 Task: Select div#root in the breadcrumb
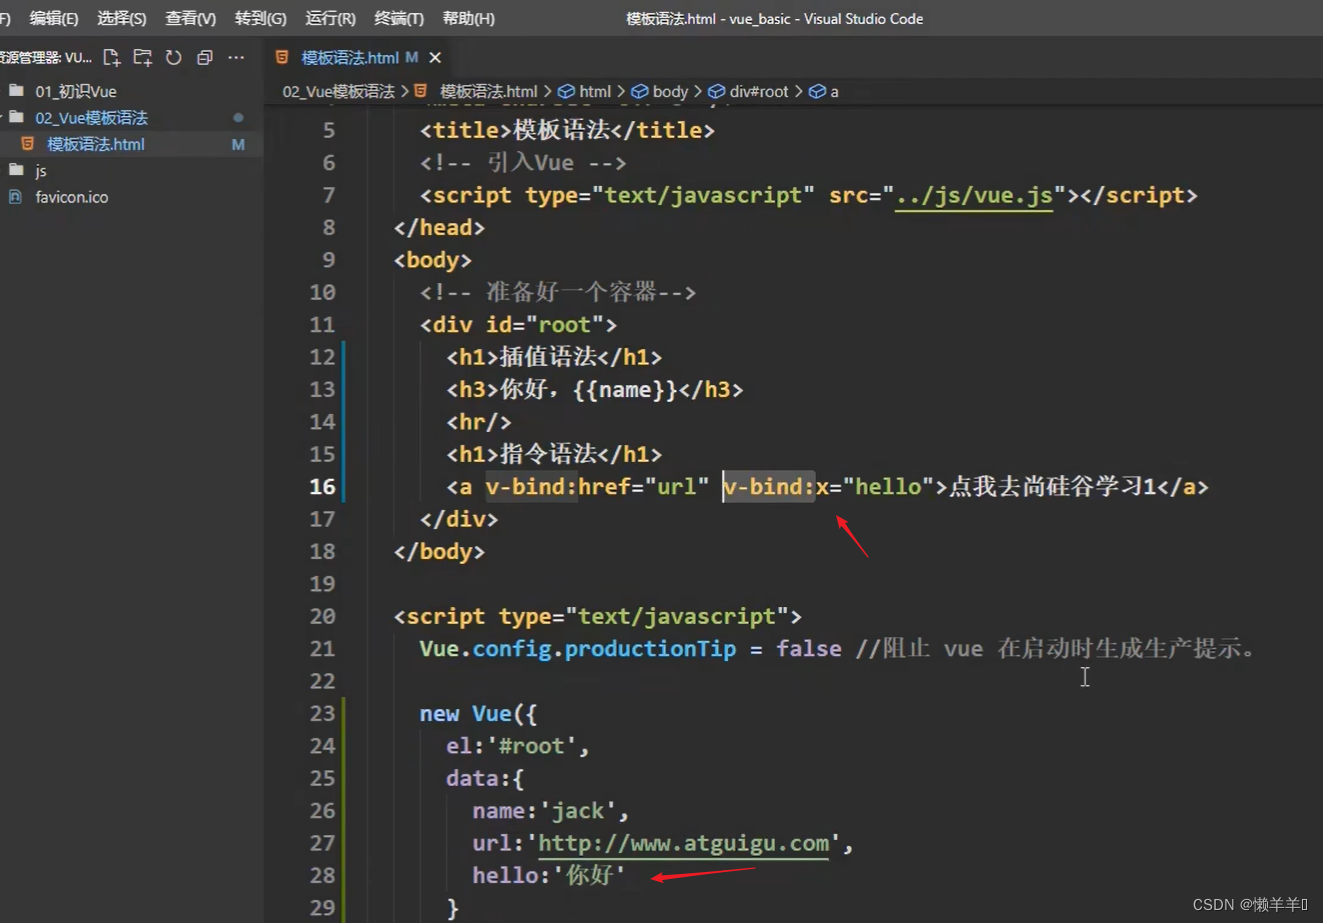pos(758,92)
